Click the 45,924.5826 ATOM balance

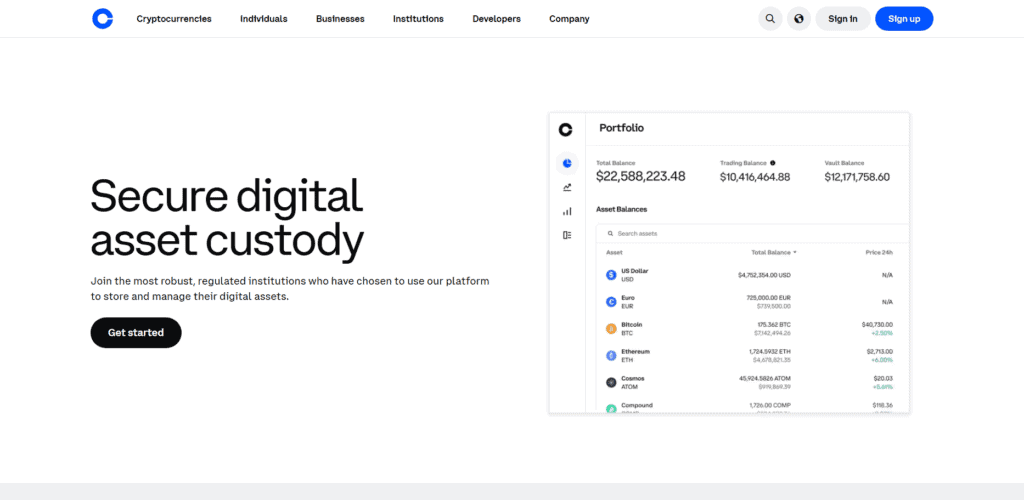[765, 378]
